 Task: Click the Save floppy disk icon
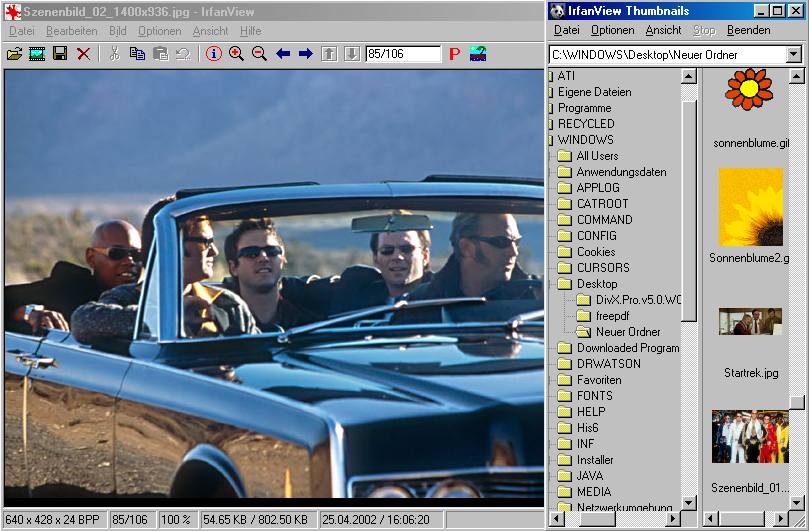click(x=60, y=54)
